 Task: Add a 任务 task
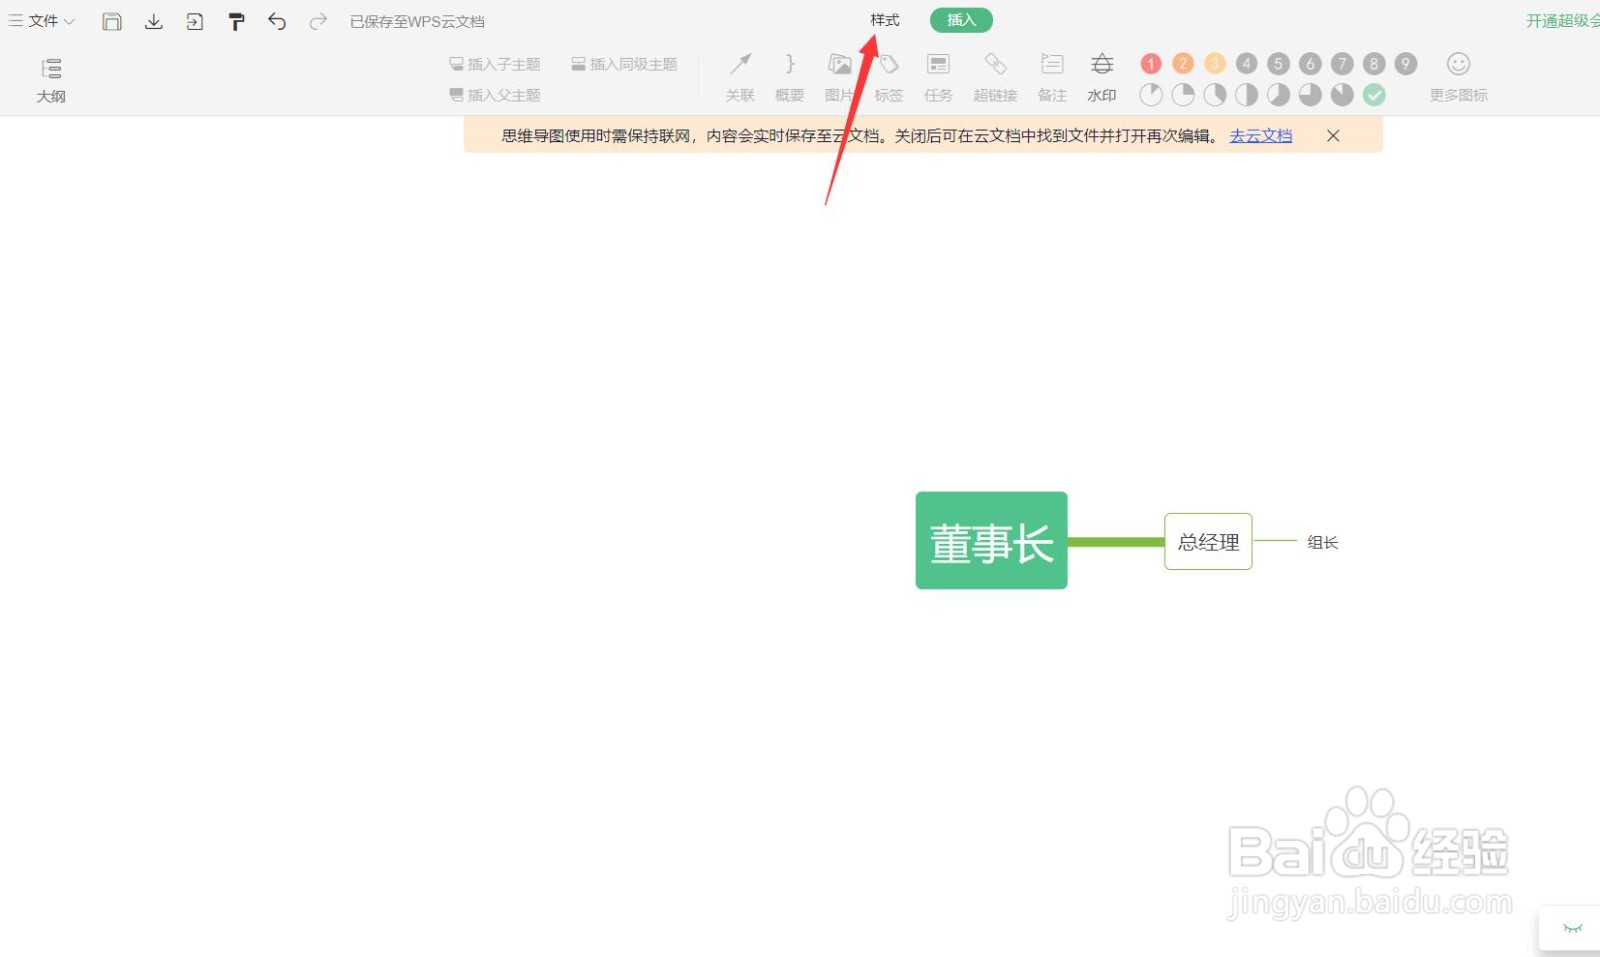tap(938, 78)
